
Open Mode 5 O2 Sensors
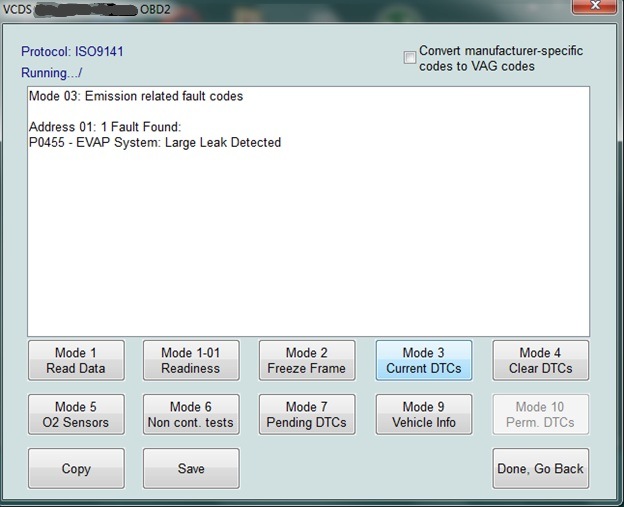click(x=76, y=414)
